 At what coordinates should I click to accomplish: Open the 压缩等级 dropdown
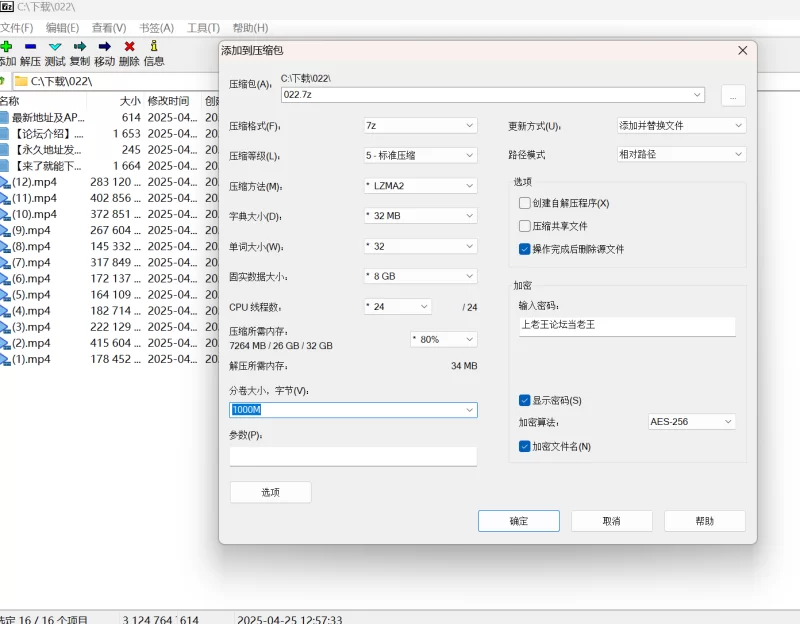tap(420, 155)
